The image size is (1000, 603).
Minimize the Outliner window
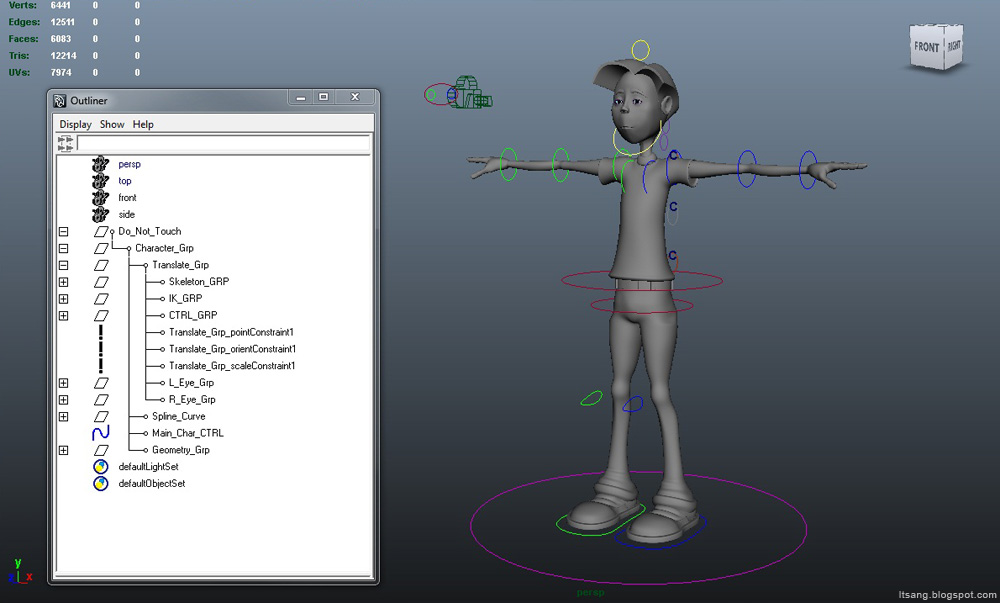300,97
